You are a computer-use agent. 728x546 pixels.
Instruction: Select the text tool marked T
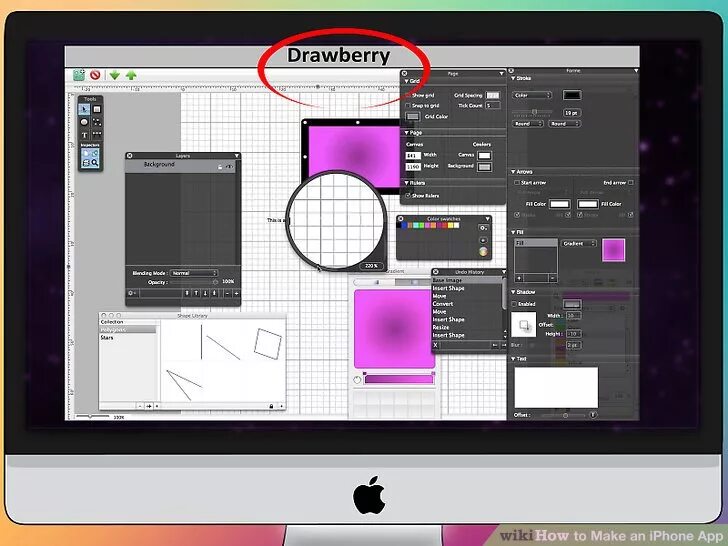[84, 135]
